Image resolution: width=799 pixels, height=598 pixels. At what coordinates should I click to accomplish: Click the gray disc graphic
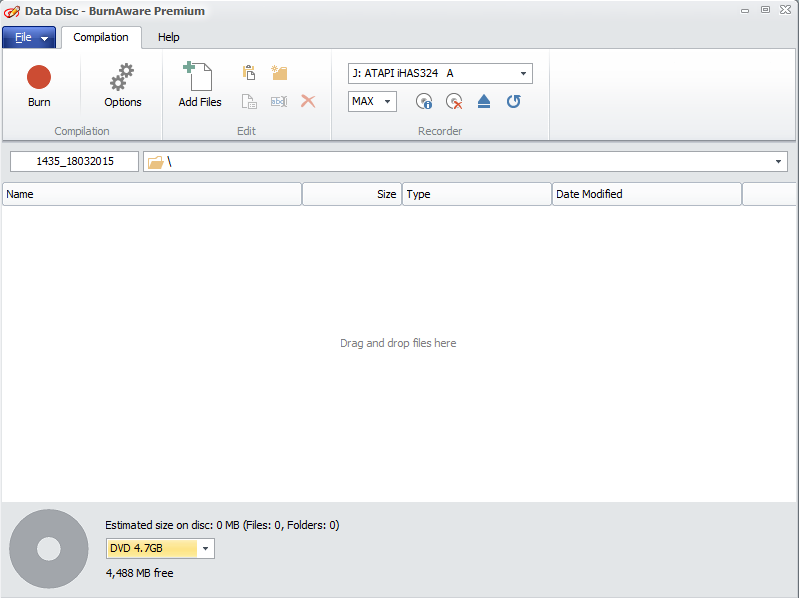pos(49,549)
